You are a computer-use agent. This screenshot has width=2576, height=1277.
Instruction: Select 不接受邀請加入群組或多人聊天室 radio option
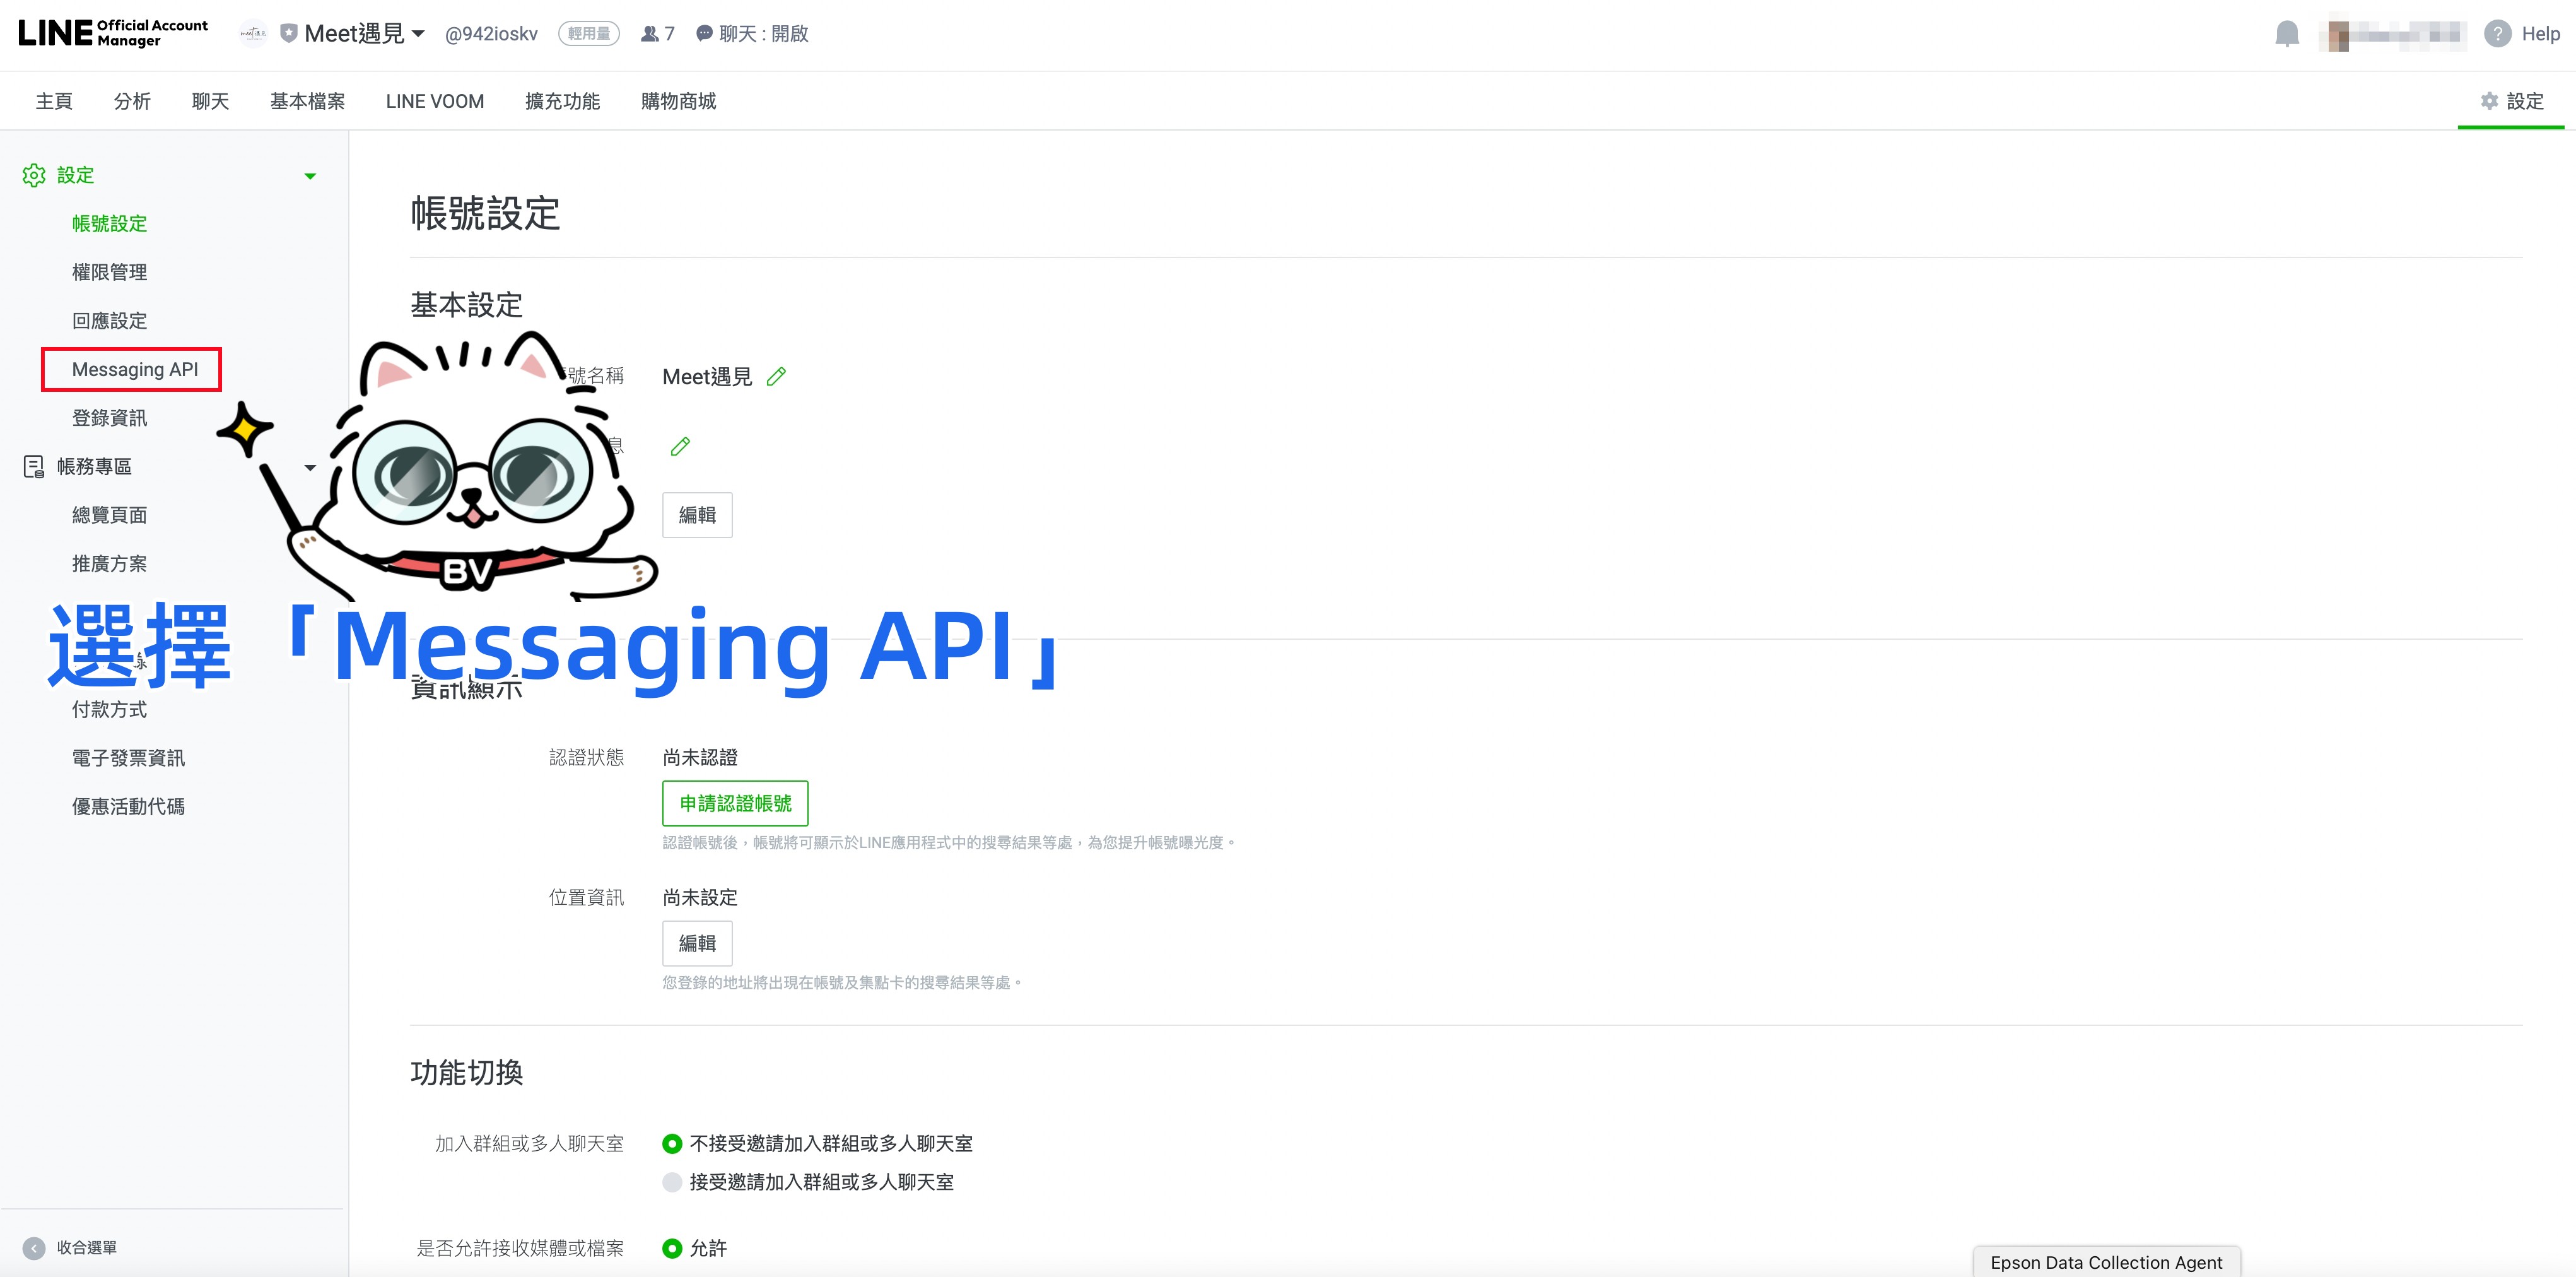pyautogui.click(x=672, y=1143)
